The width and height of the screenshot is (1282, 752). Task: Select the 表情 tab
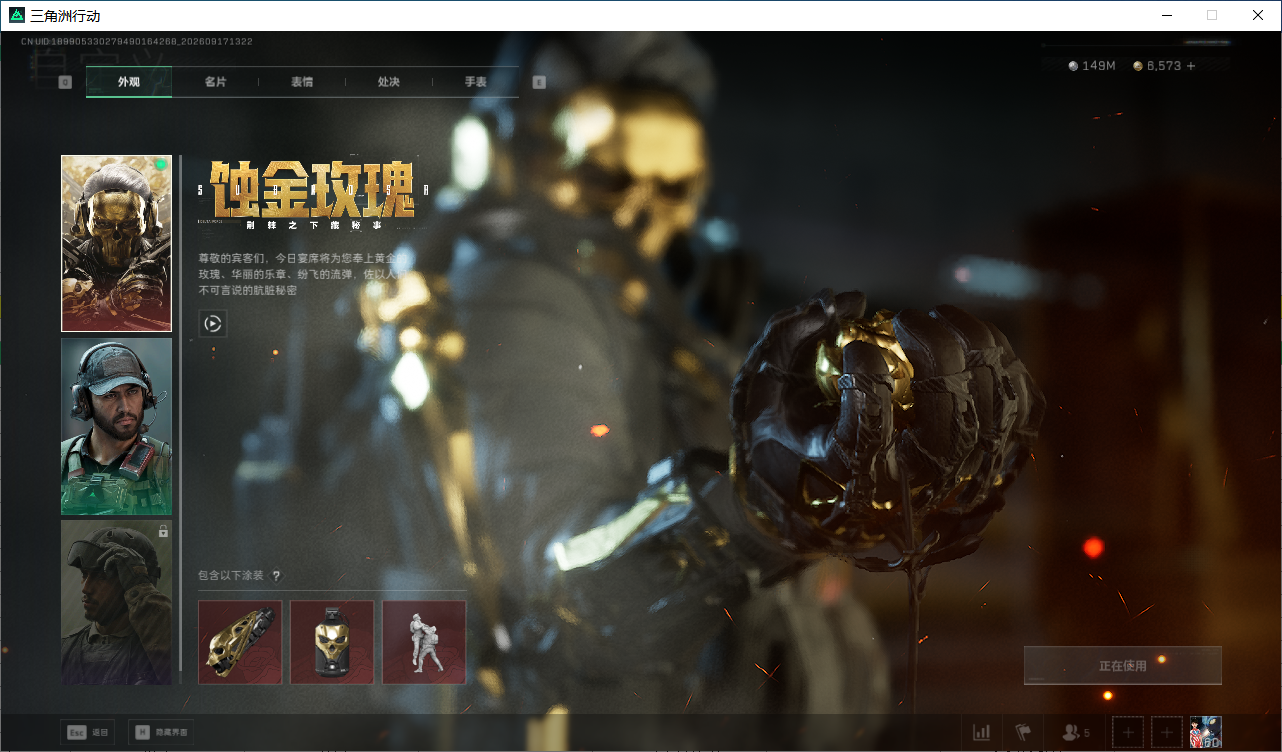coord(302,82)
